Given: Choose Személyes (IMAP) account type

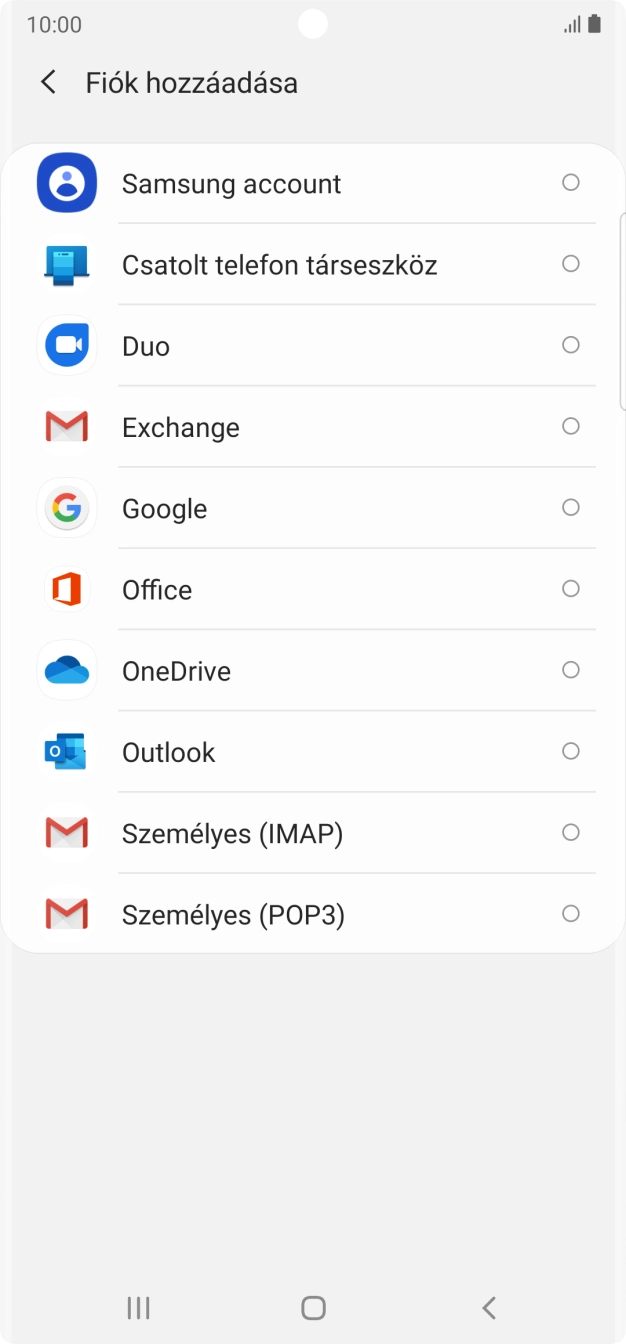Looking at the screenshot, I should (x=232, y=832).
